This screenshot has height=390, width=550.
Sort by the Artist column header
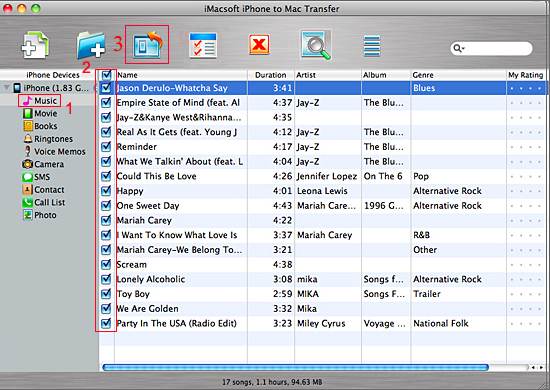[x=328, y=75]
